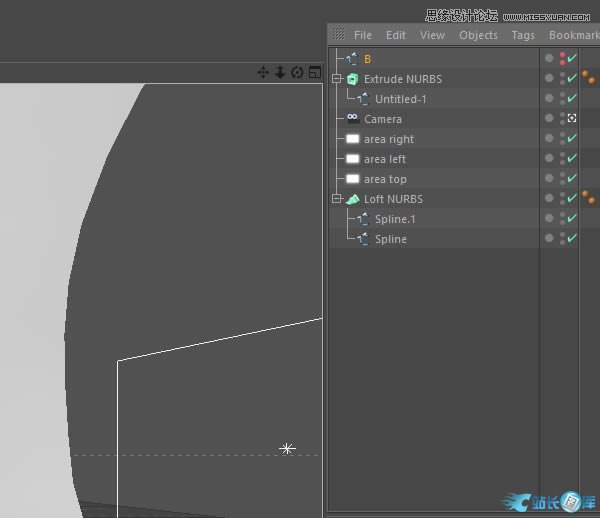This screenshot has height=518, width=600.
Task: Open the Objects menu
Action: point(478,35)
